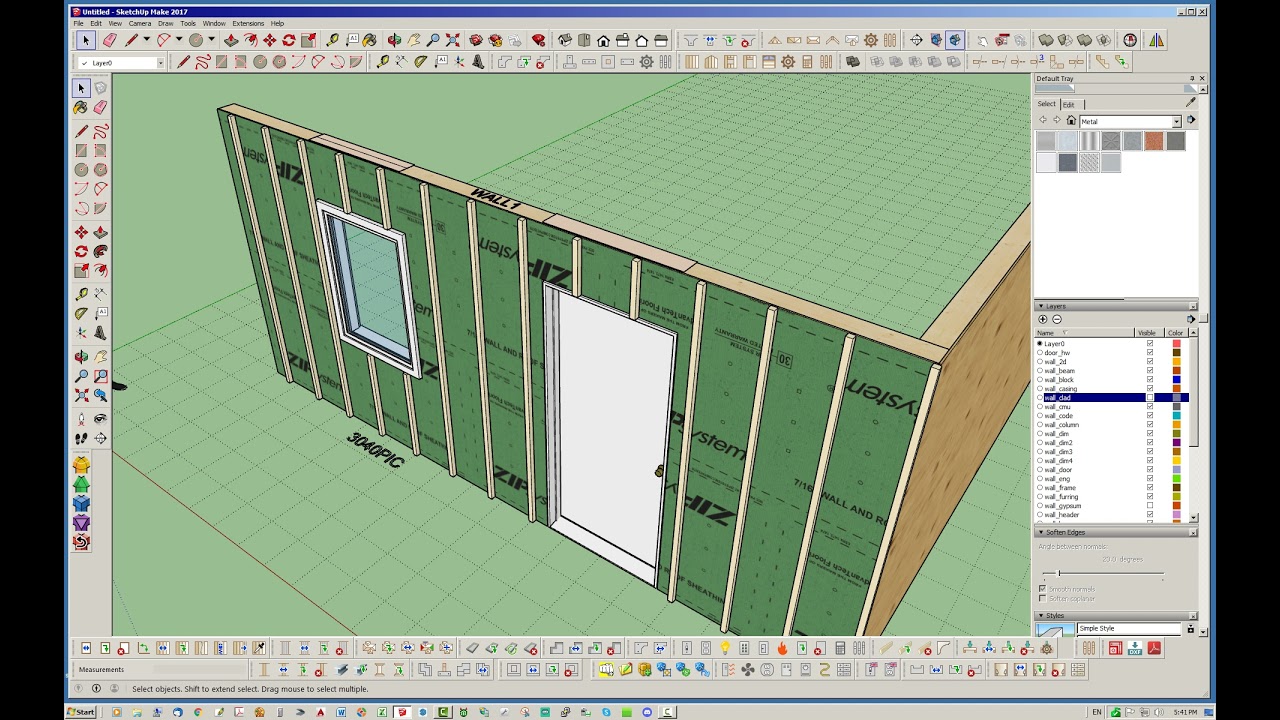Image resolution: width=1280 pixels, height=720 pixels.
Task: Open the Circle shape tool dropdown arrow
Action: click(211, 40)
